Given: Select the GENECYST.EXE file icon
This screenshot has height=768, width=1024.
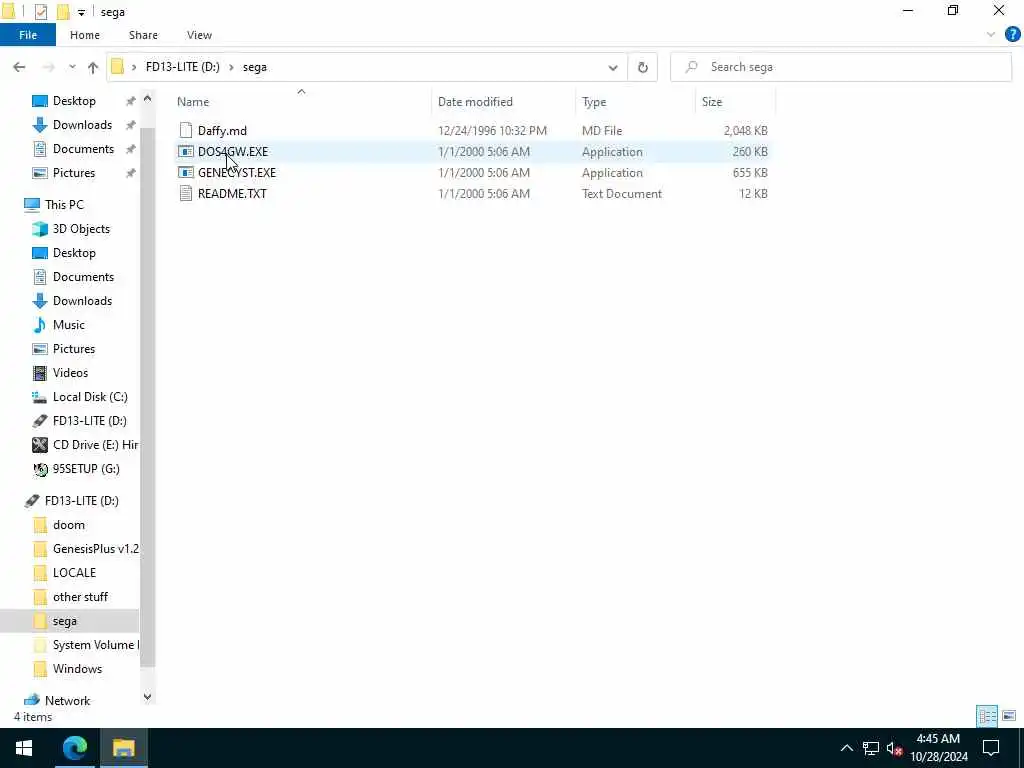Looking at the screenshot, I should 185,172.
